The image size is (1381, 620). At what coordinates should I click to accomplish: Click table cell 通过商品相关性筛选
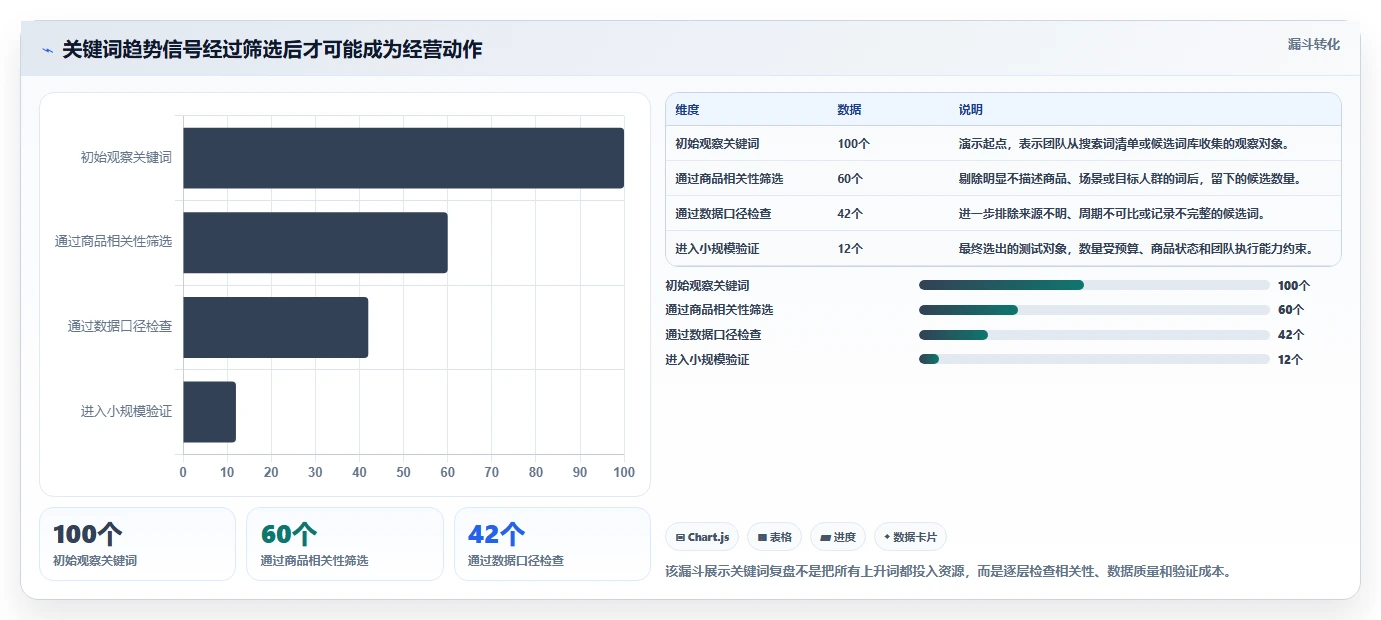[729, 179]
